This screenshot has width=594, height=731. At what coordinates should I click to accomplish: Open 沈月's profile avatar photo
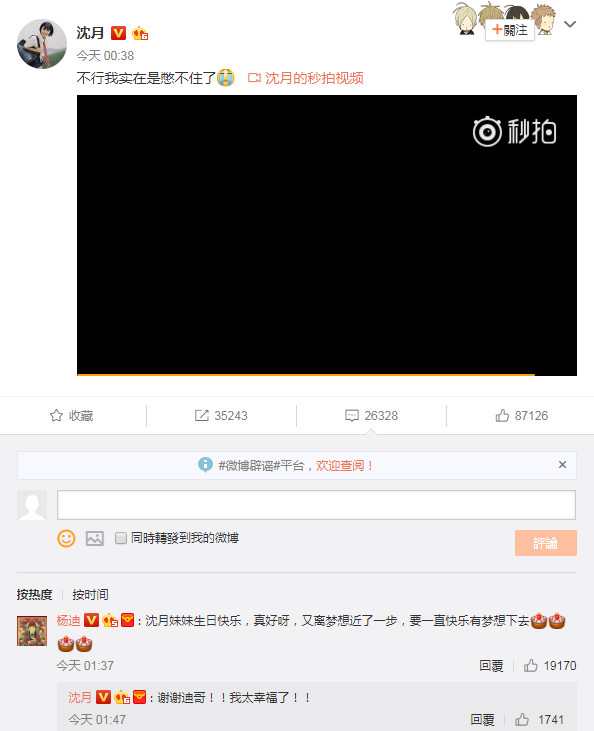click(x=41, y=44)
